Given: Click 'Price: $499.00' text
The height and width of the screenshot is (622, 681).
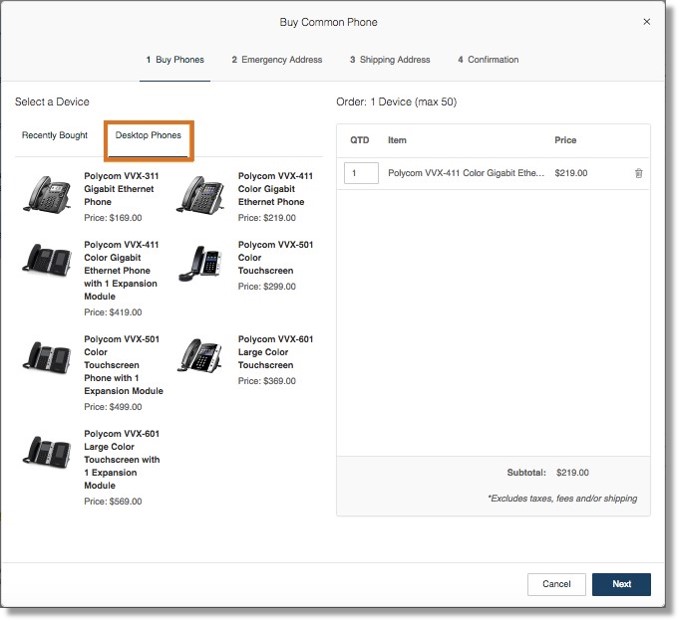Looking at the screenshot, I should coord(113,407).
